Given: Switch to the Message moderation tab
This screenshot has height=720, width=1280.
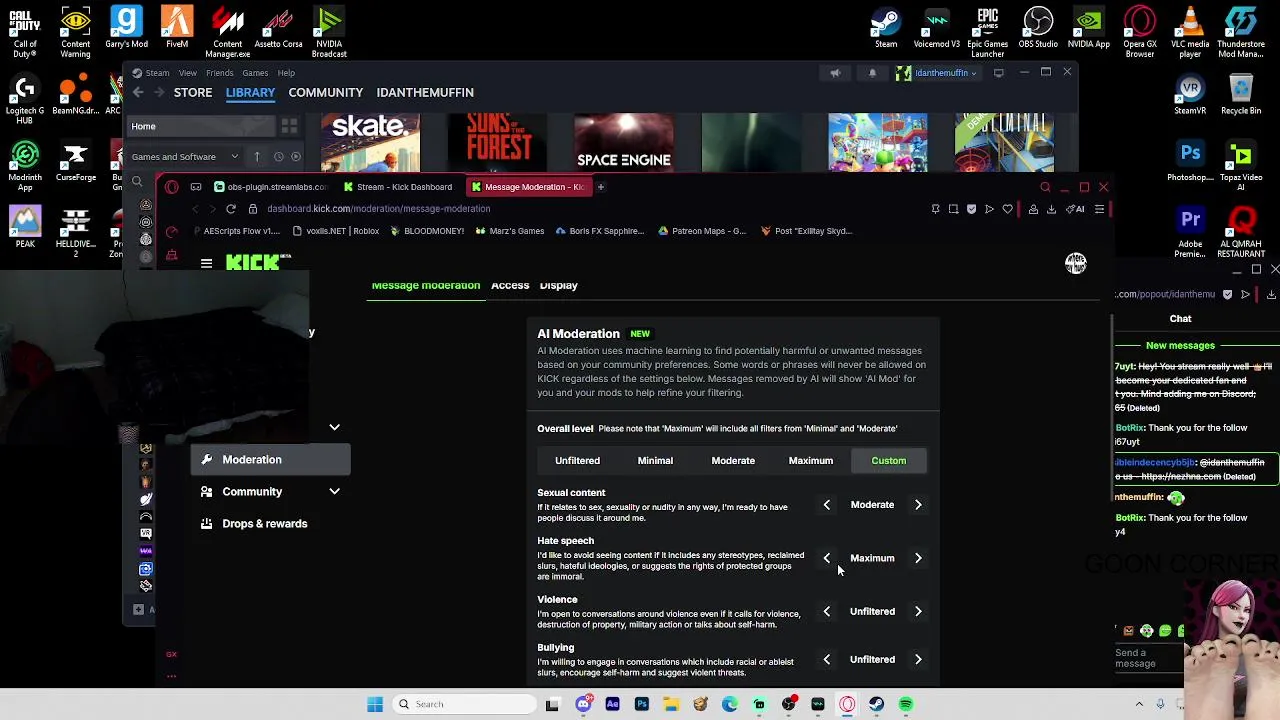Looking at the screenshot, I should [426, 286].
